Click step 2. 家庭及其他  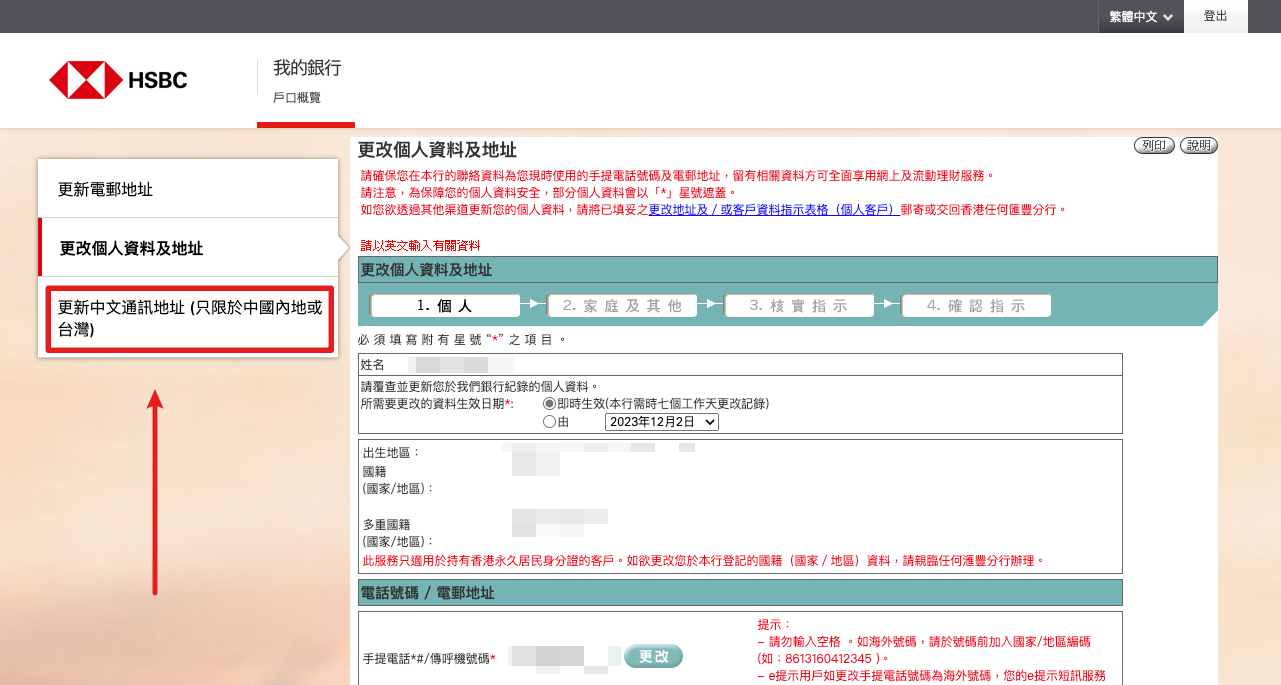[622, 306]
